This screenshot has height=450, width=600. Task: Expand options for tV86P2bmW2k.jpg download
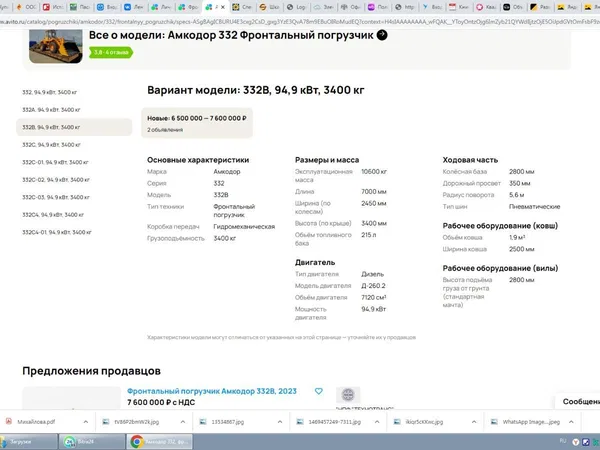click(183, 422)
